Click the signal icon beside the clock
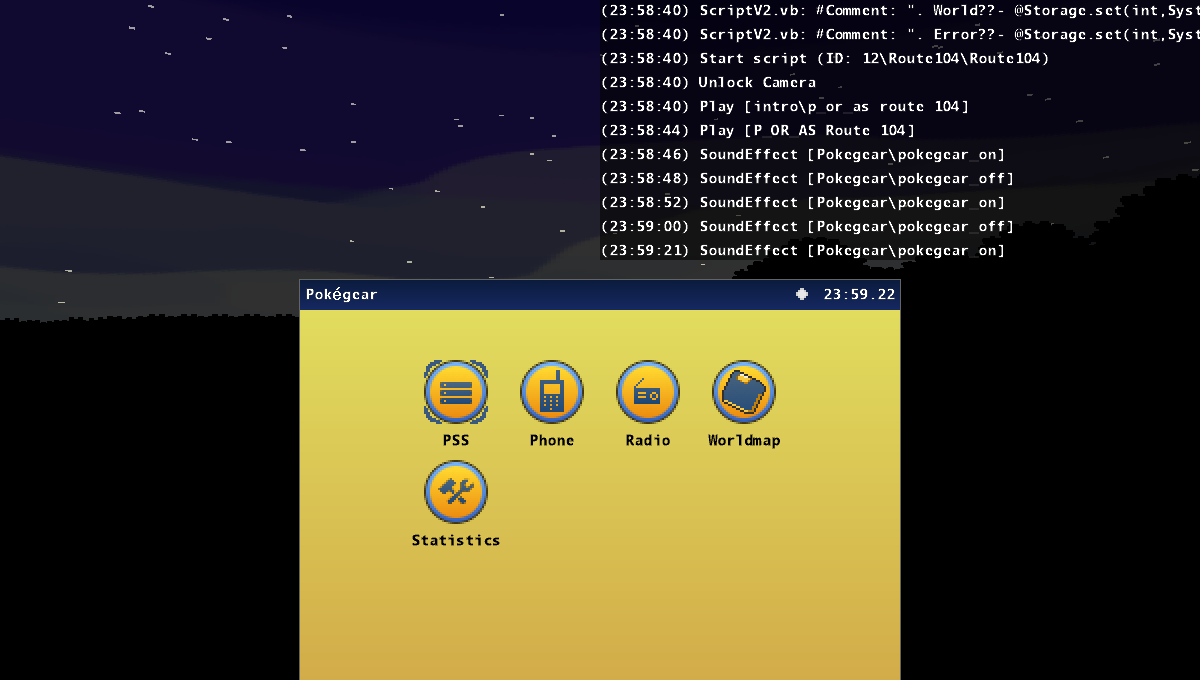This screenshot has height=680, width=1200. click(x=802, y=294)
